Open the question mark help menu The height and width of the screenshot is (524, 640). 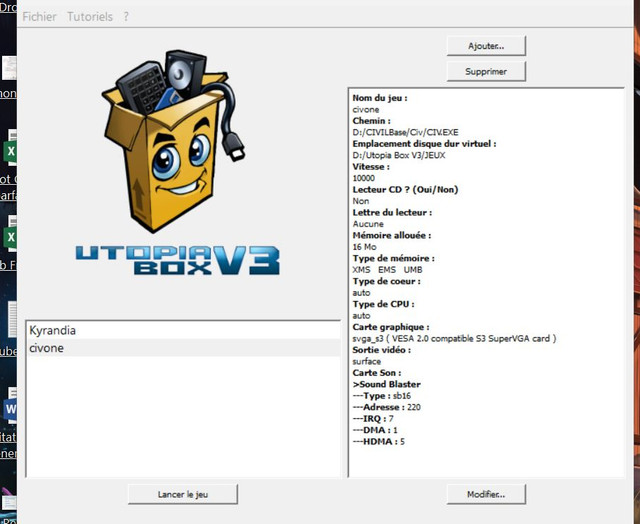pos(126,17)
